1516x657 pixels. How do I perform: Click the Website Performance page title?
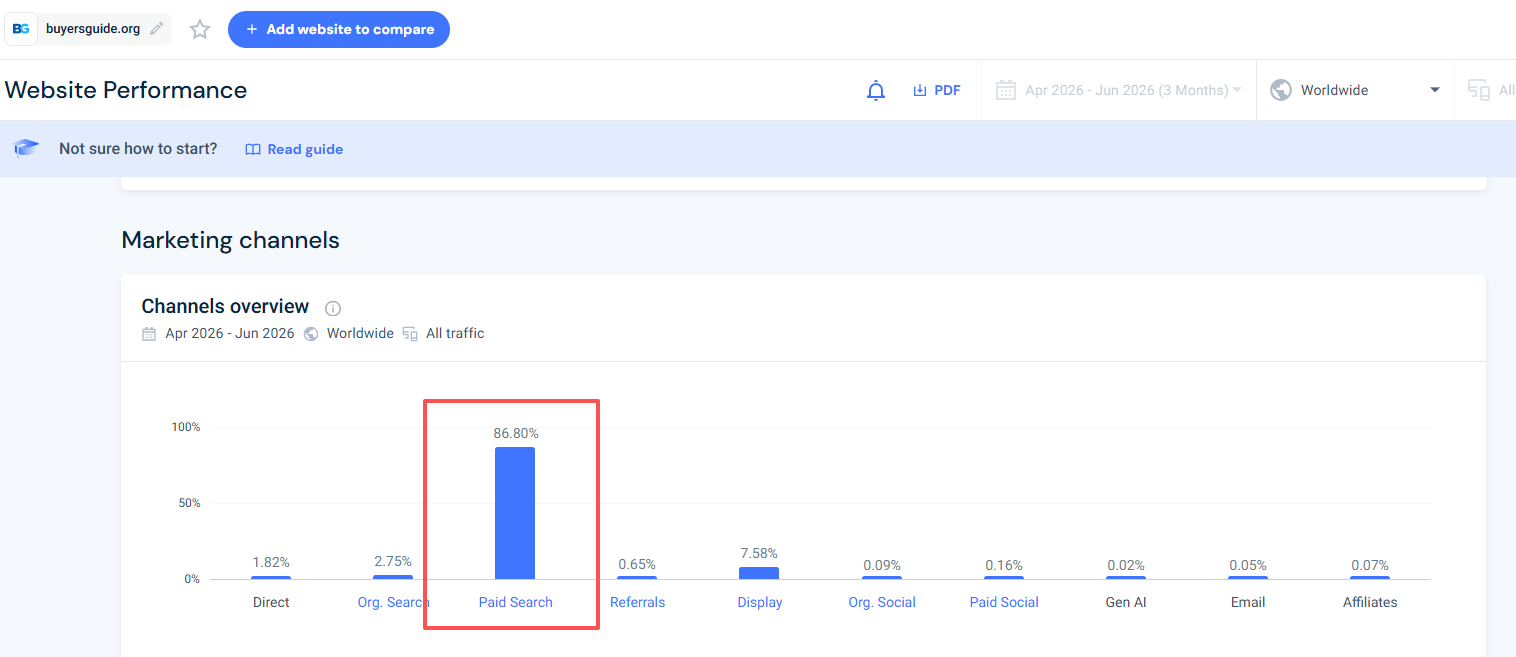(126, 90)
